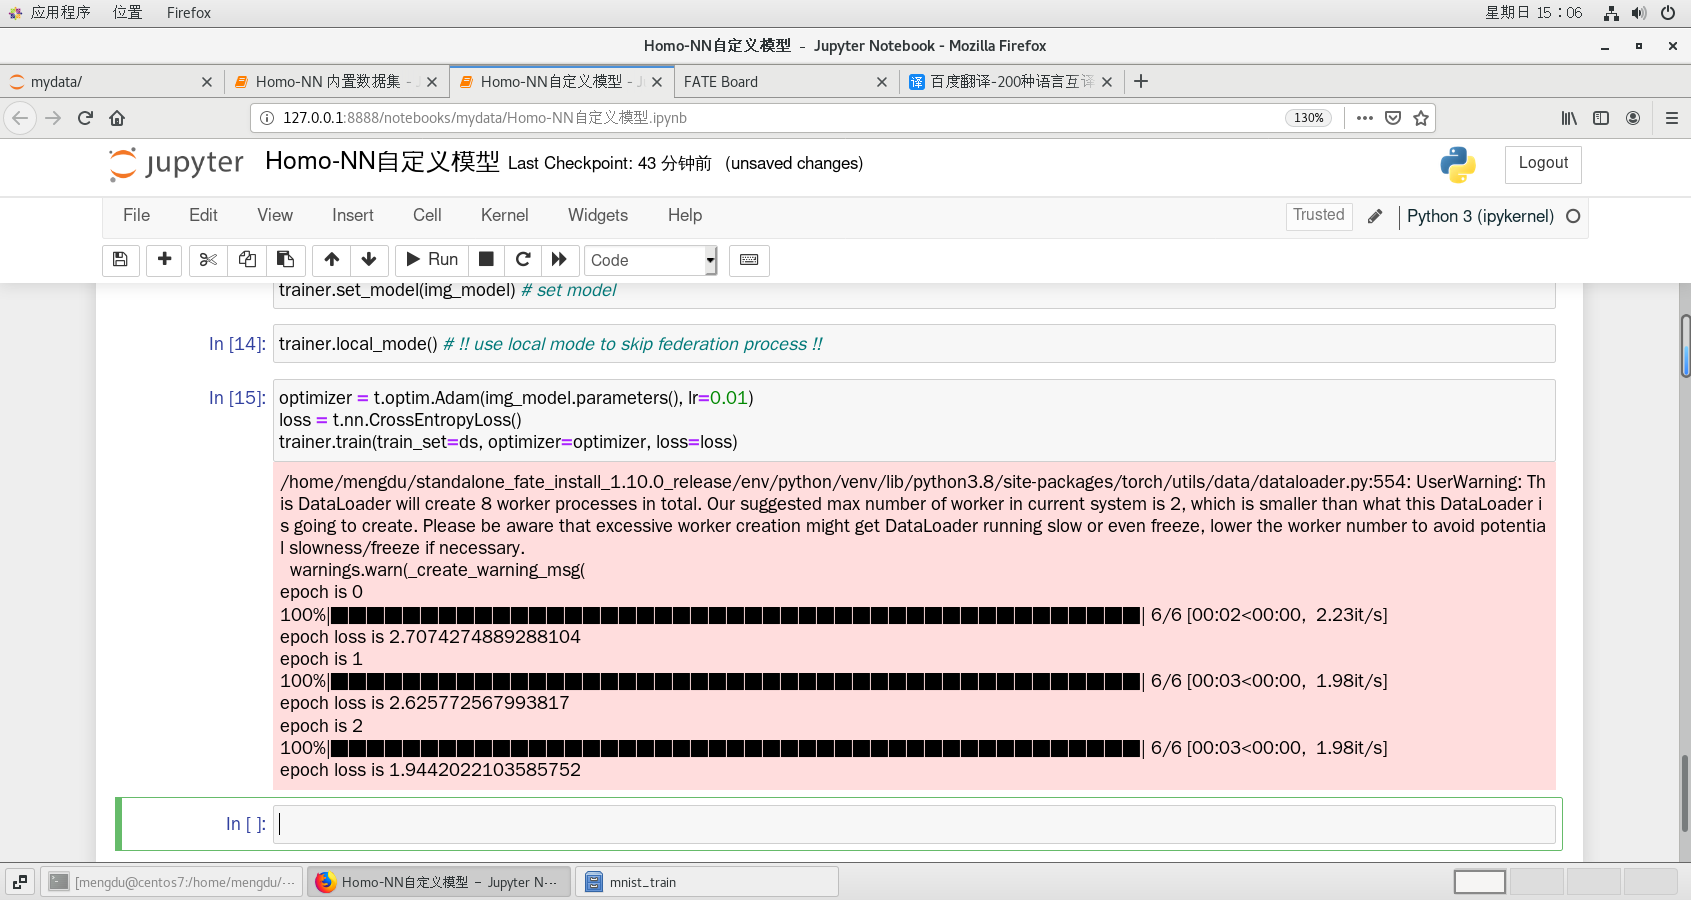Image resolution: width=1691 pixels, height=900 pixels.
Task: Click the pencil edit mode icon
Action: click(x=1375, y=216)
